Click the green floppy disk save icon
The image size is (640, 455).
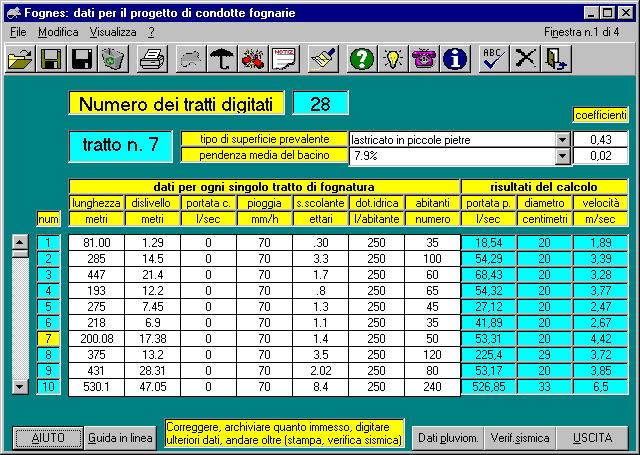51,60
